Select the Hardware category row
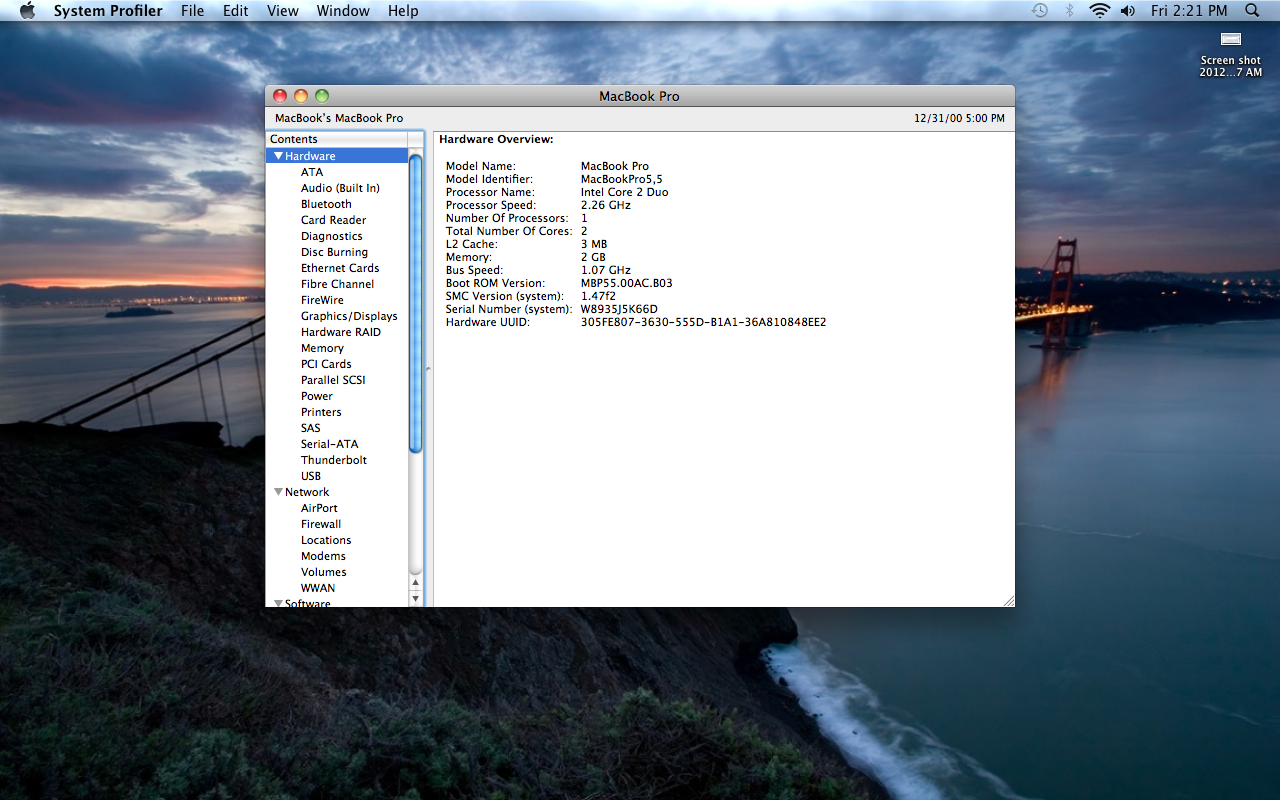 (x=337, y=156)
